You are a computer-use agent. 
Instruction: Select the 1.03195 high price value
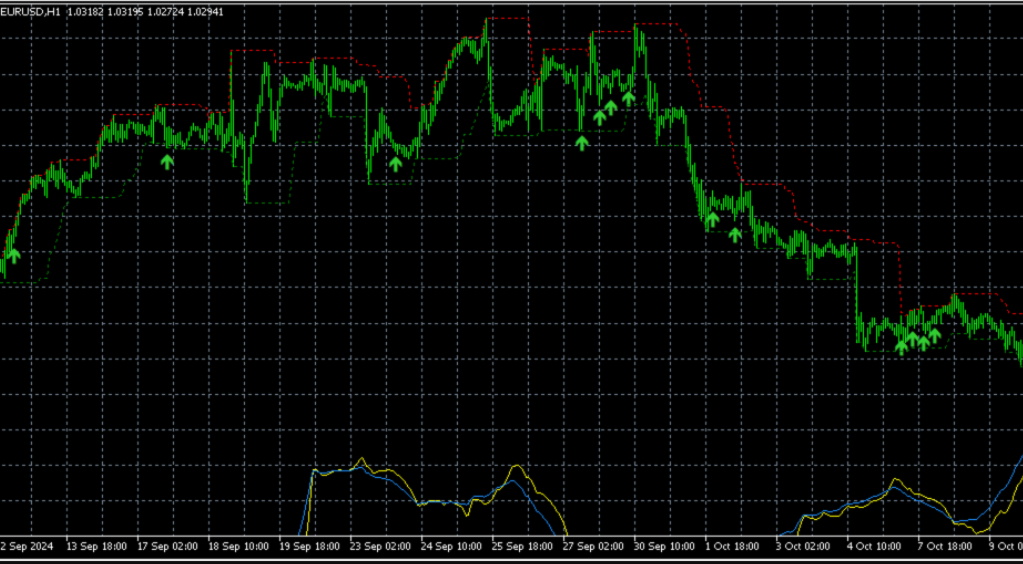pos(125,12)
